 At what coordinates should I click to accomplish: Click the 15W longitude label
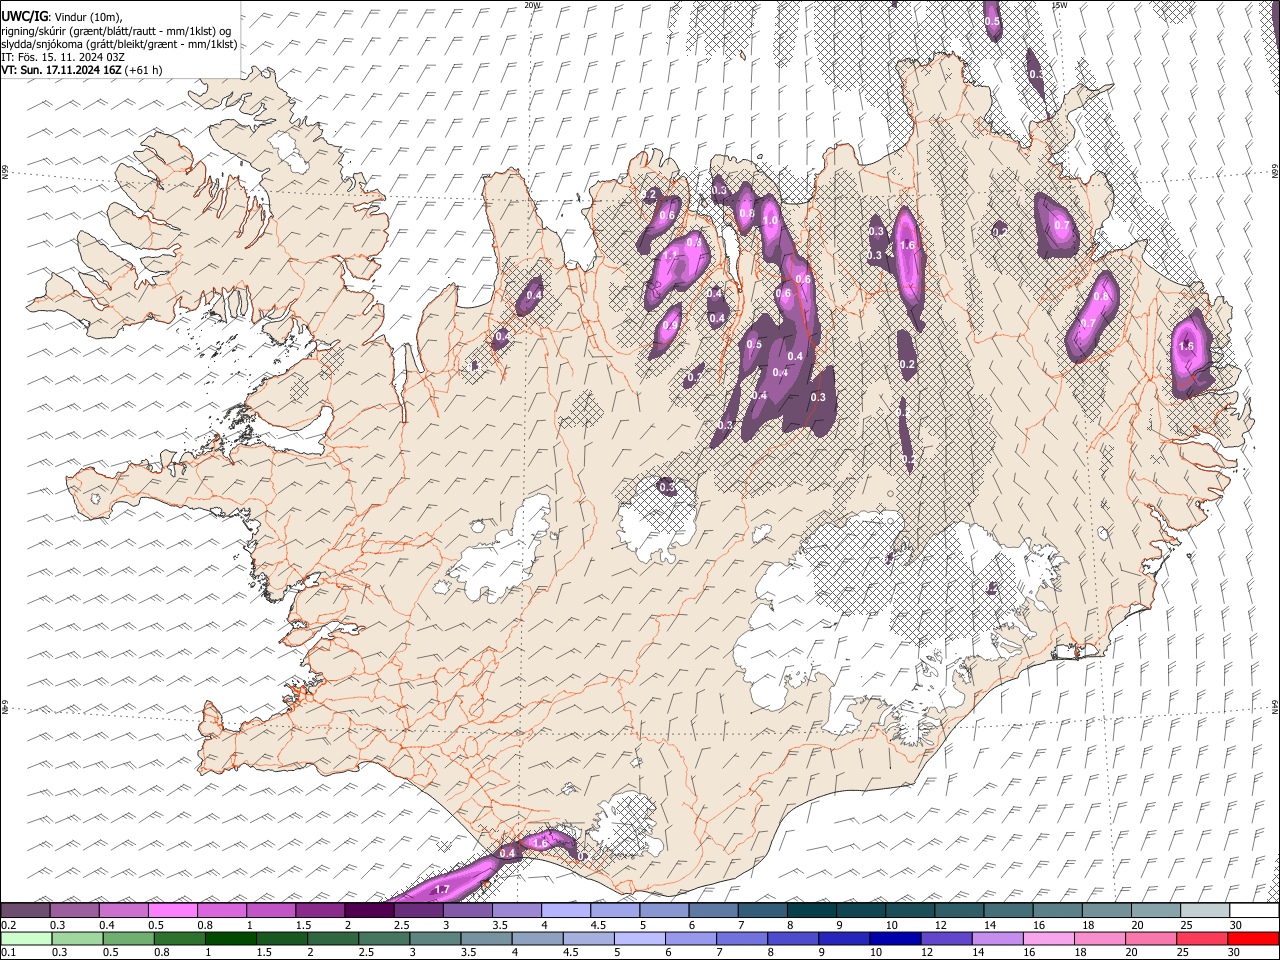pos(1059,5)
